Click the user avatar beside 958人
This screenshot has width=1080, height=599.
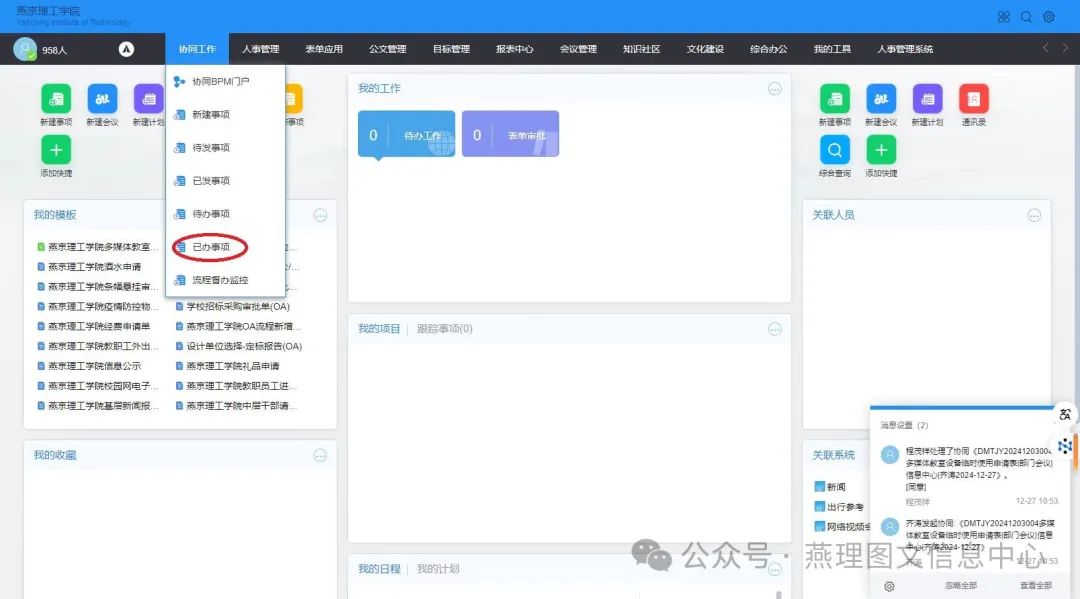pos(24,49)
